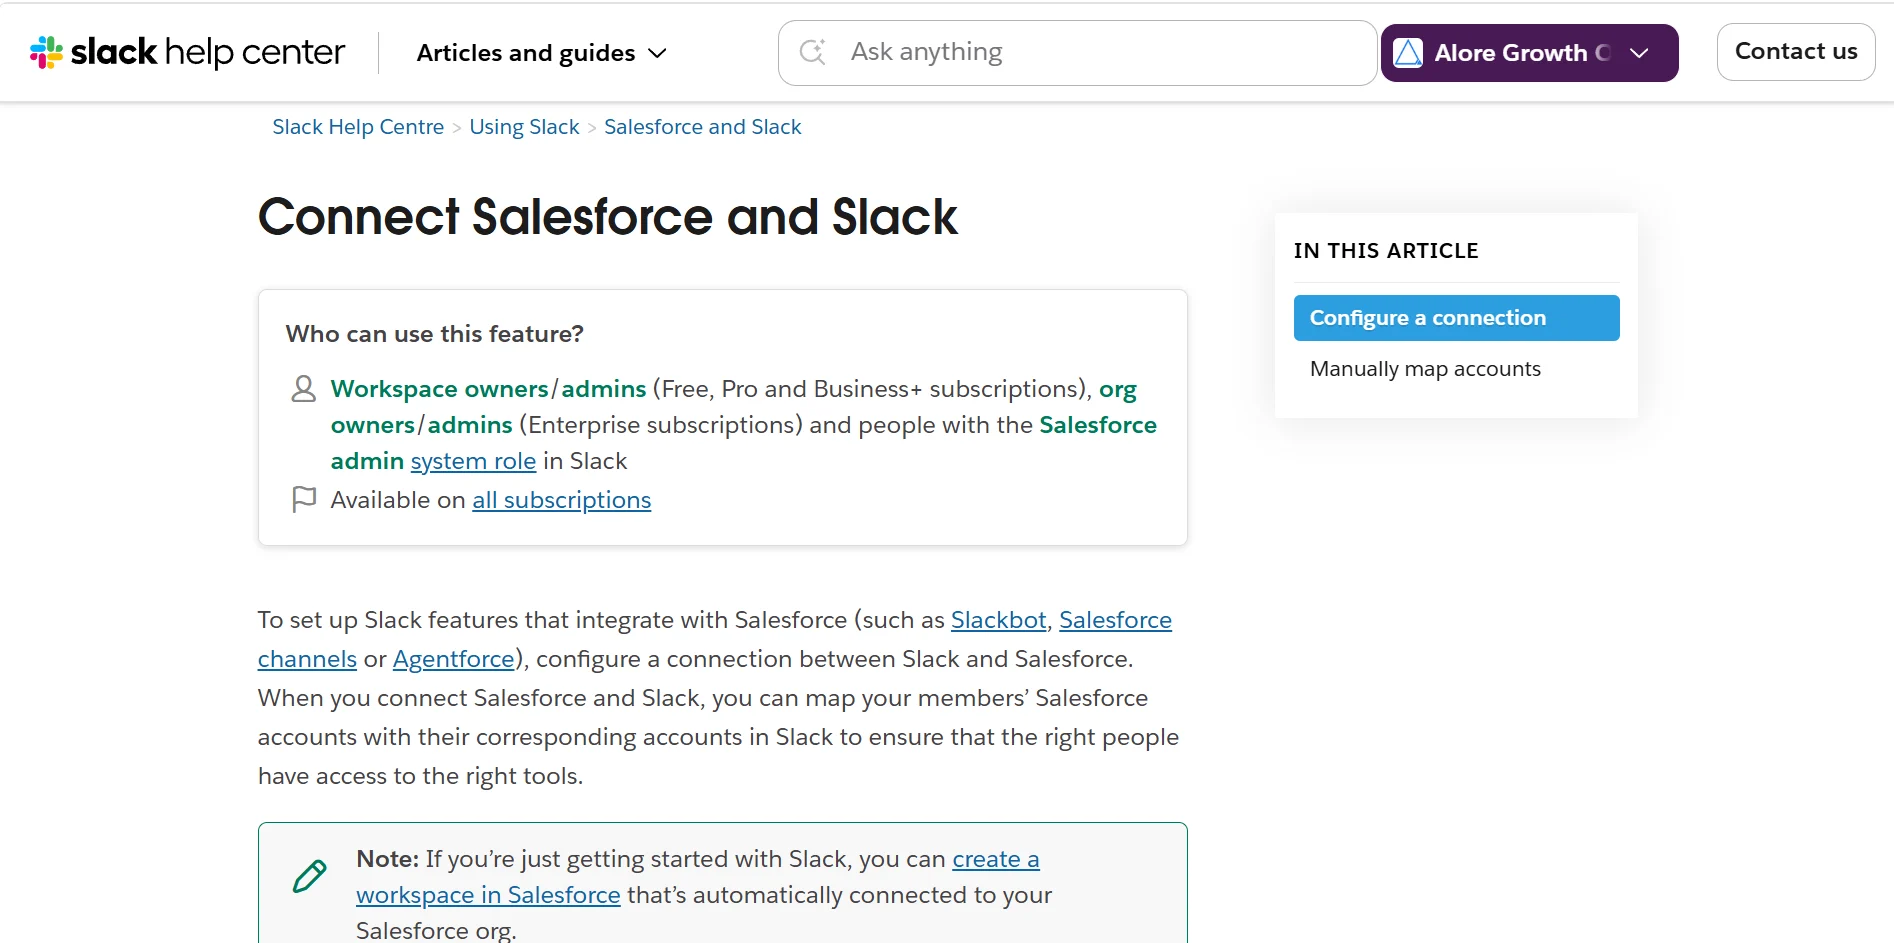Follow the Slackbot link
1894x943 pixels.
998,620
